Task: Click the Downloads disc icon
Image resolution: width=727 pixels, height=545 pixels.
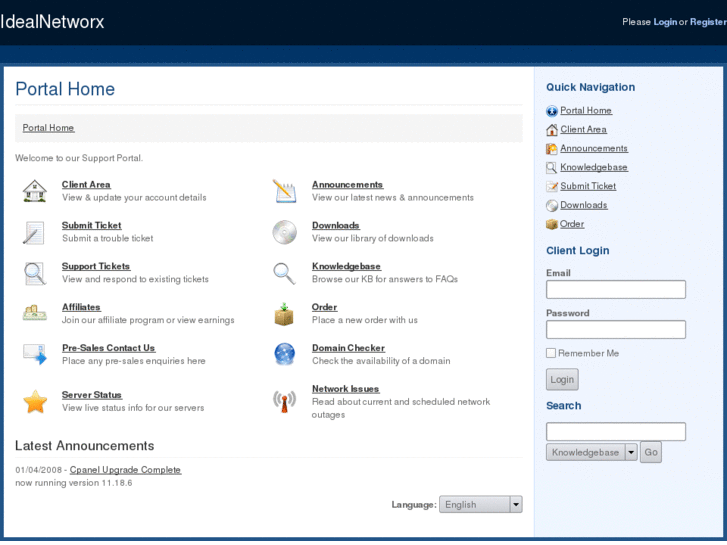Action: [284, 232]
